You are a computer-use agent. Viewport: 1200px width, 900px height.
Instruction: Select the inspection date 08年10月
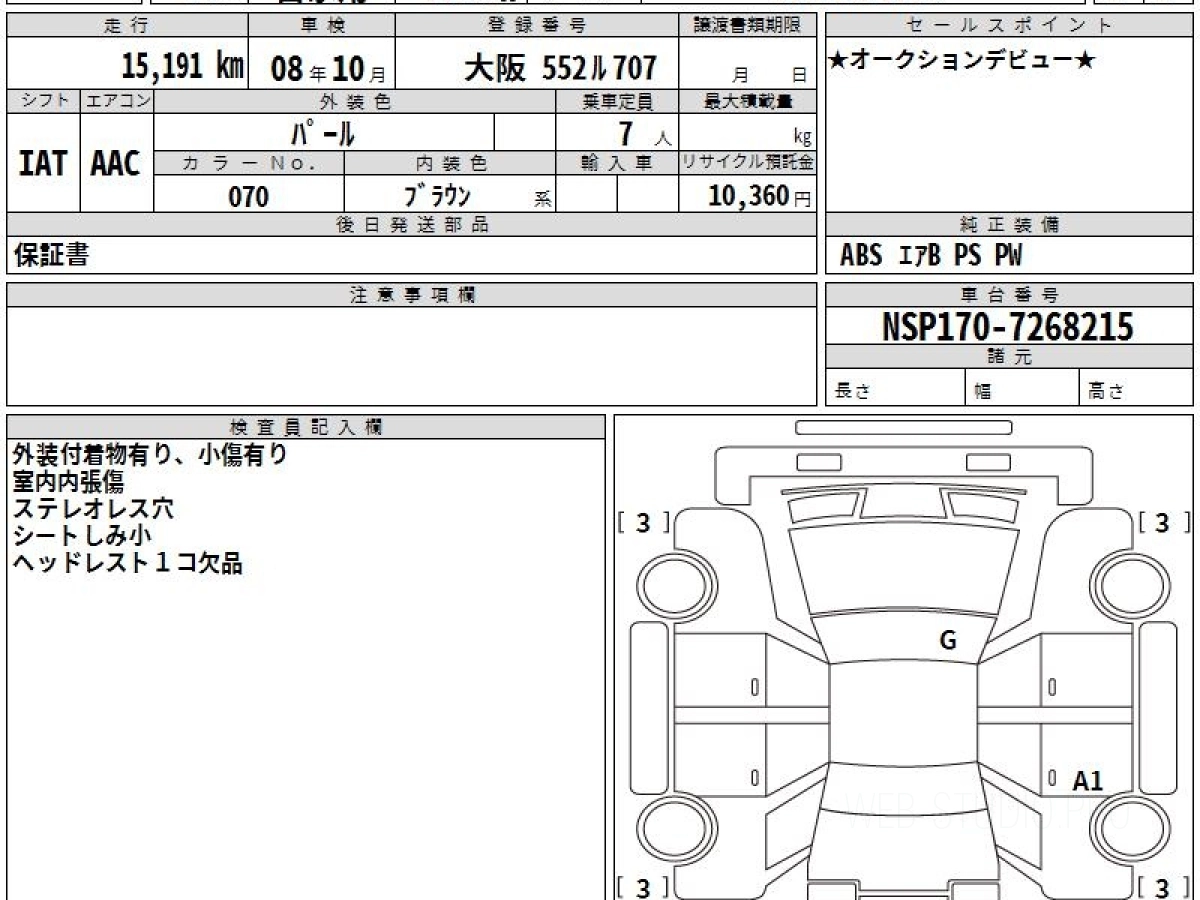(328, 69)
